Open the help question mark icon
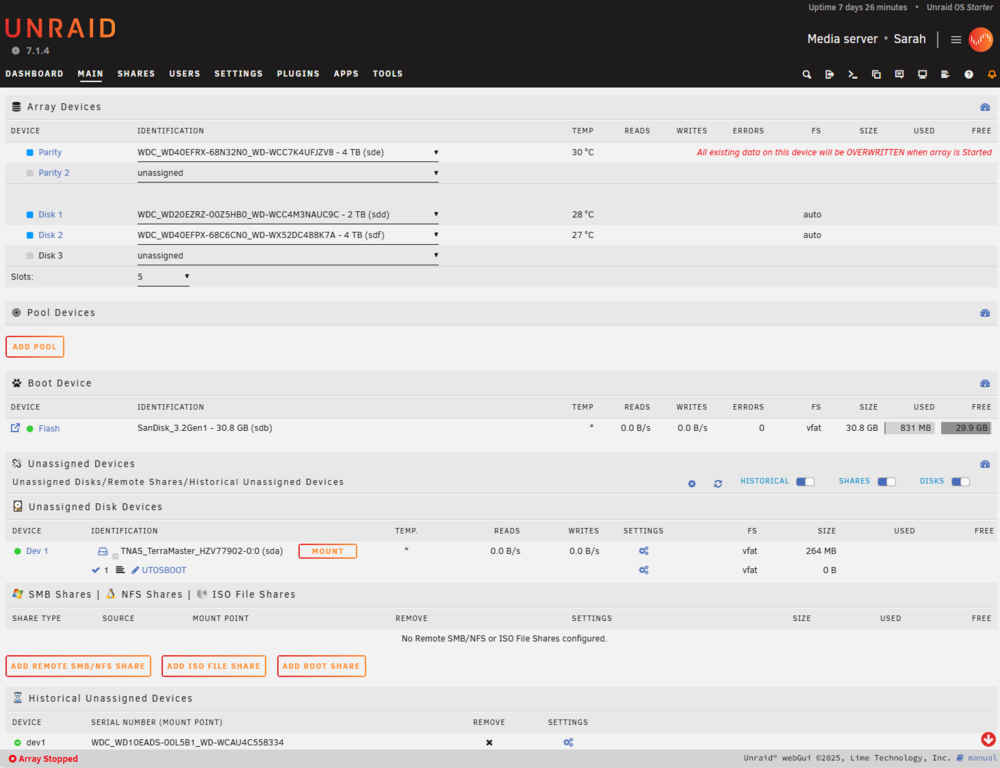Screen dimensions: 1000x768 tap(969, 75)
